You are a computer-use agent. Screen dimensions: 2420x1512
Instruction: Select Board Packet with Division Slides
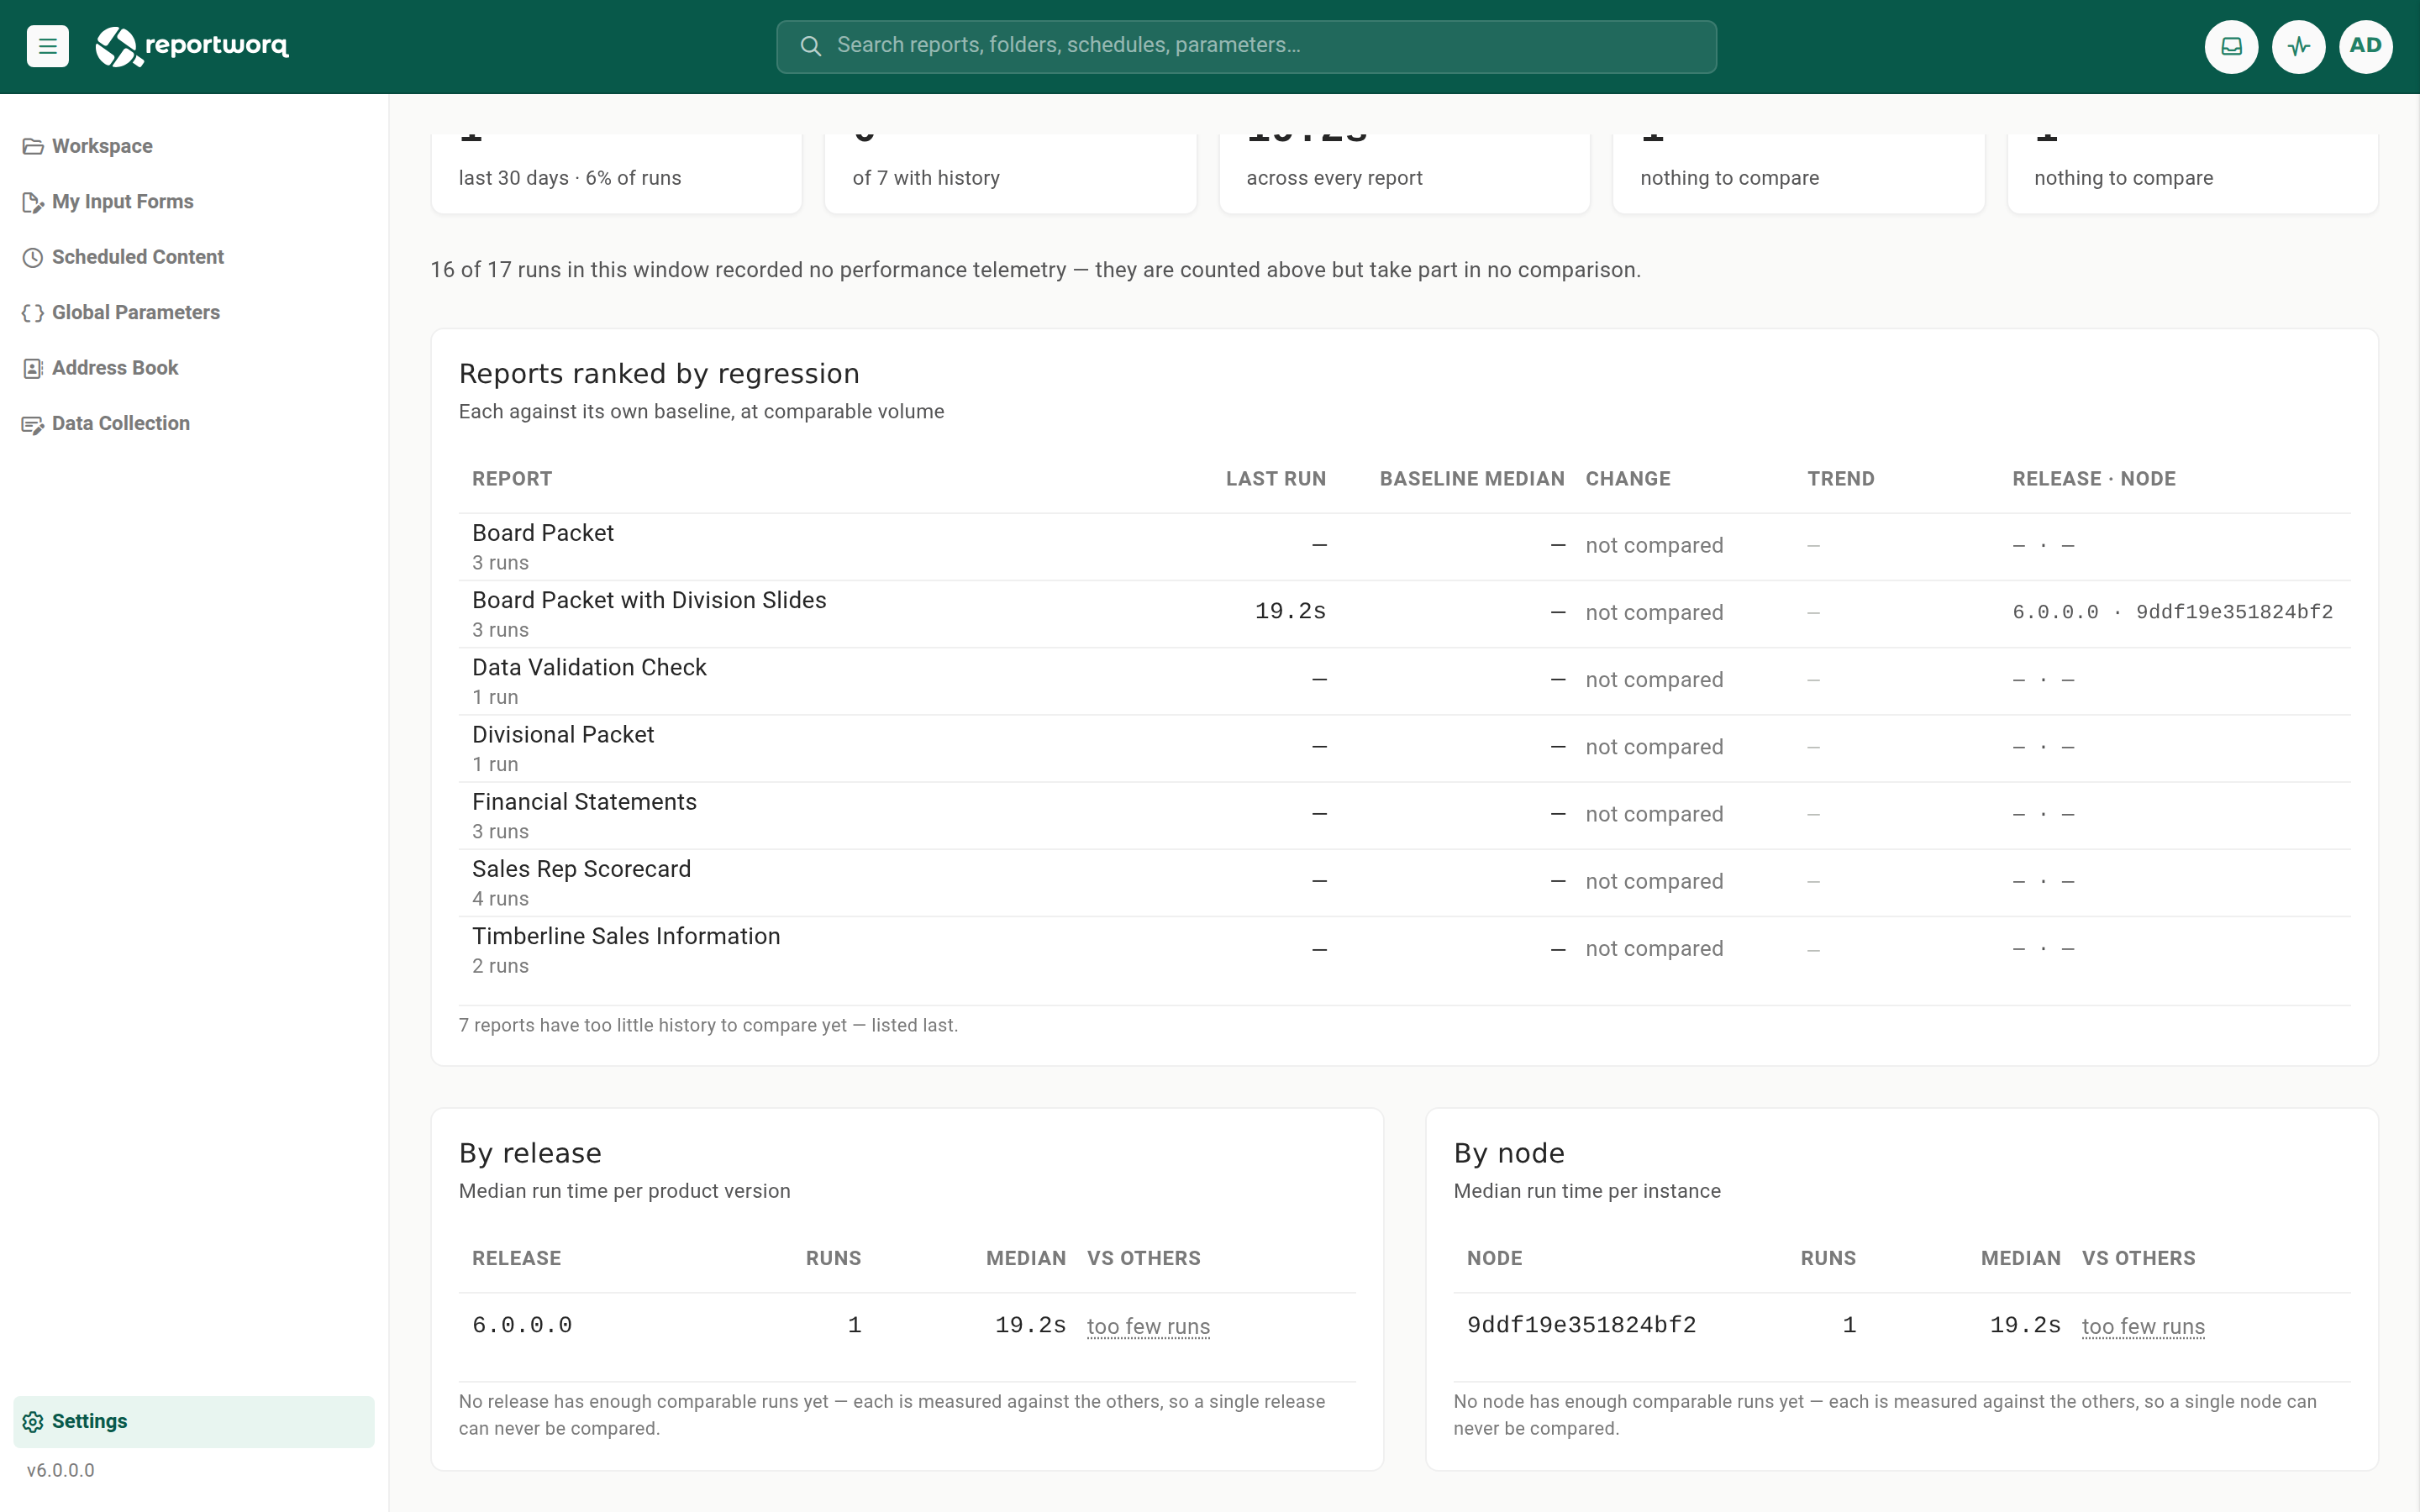coord(1404,614)
